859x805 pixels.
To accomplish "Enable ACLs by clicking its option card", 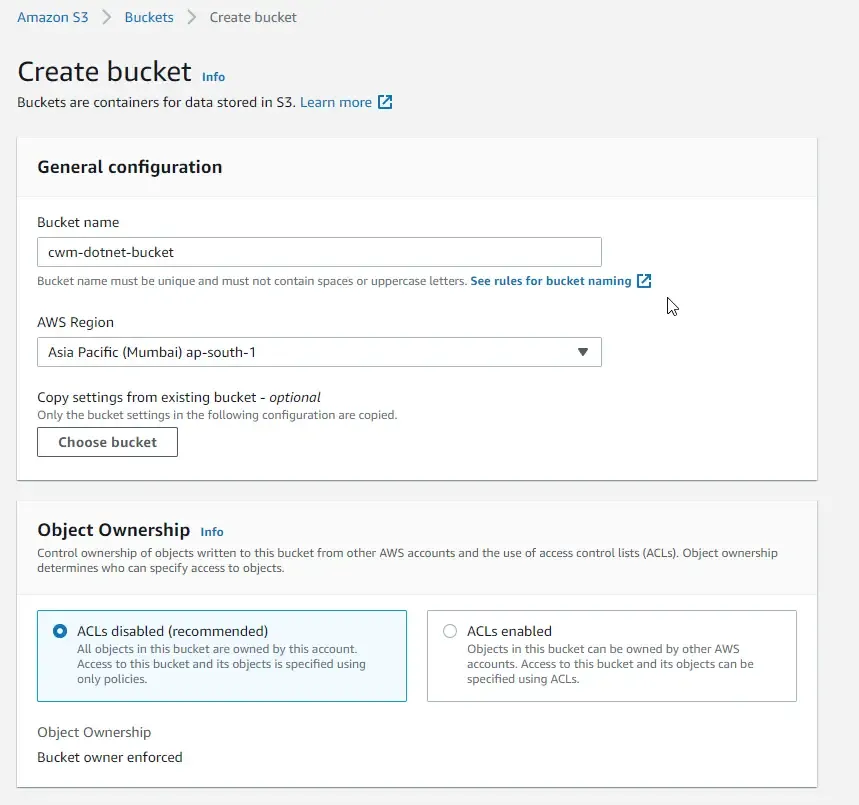I will pyautogui.click(x=611, y=655).
